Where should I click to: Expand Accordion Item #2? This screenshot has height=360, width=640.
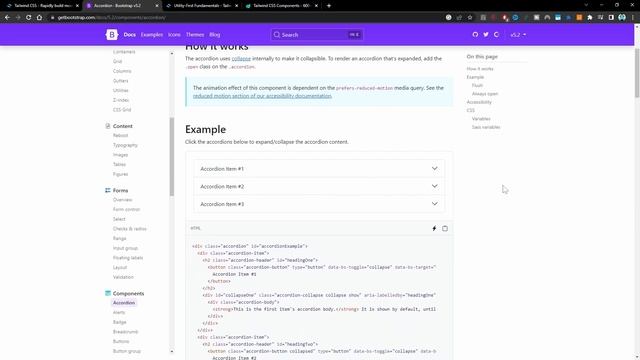coord(319,186)
